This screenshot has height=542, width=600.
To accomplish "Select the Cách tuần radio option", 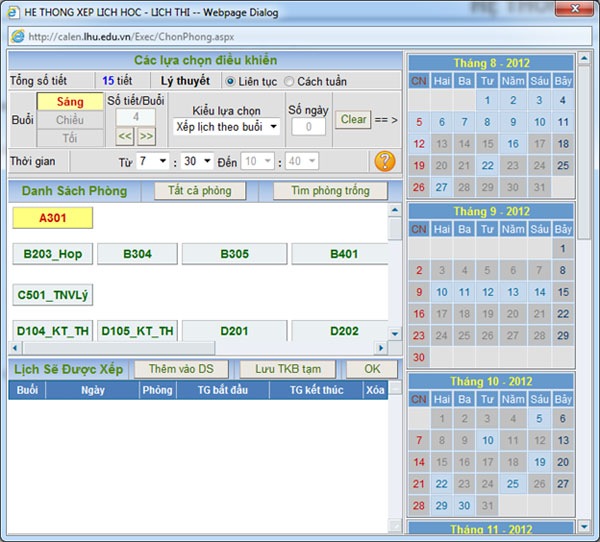I will click(x=290, y=81).
